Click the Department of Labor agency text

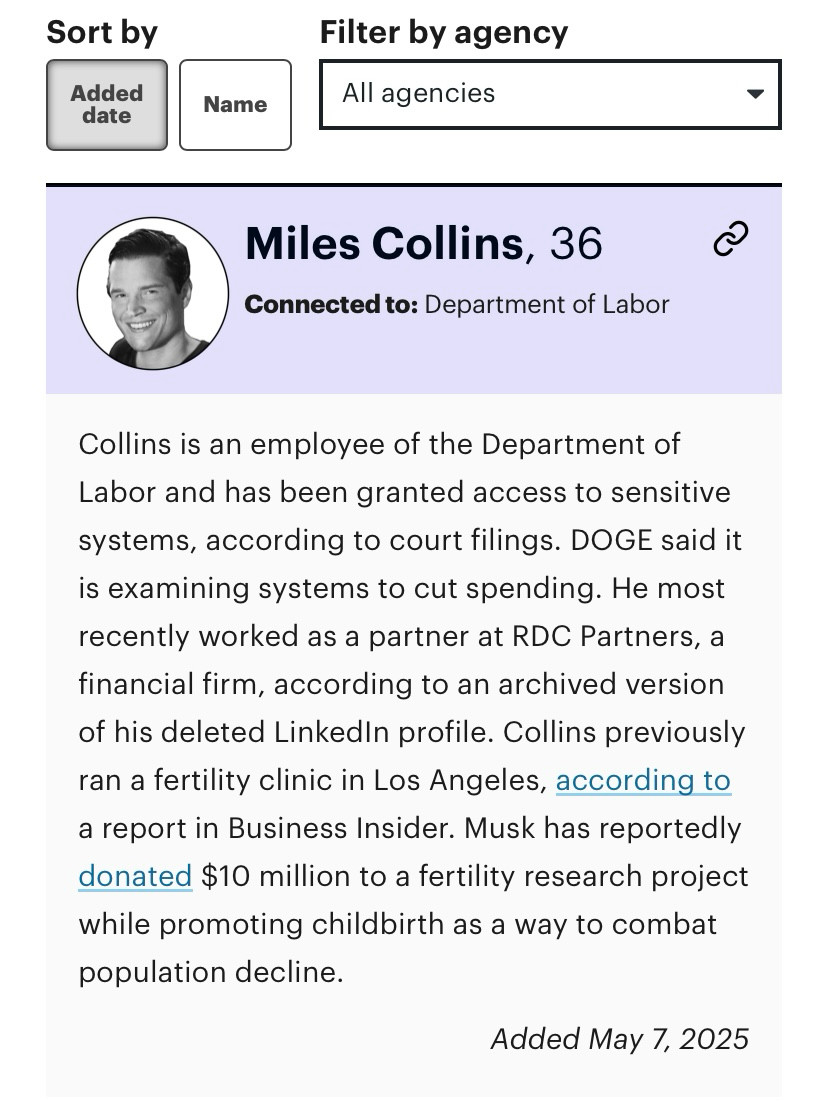pos(547,304)
